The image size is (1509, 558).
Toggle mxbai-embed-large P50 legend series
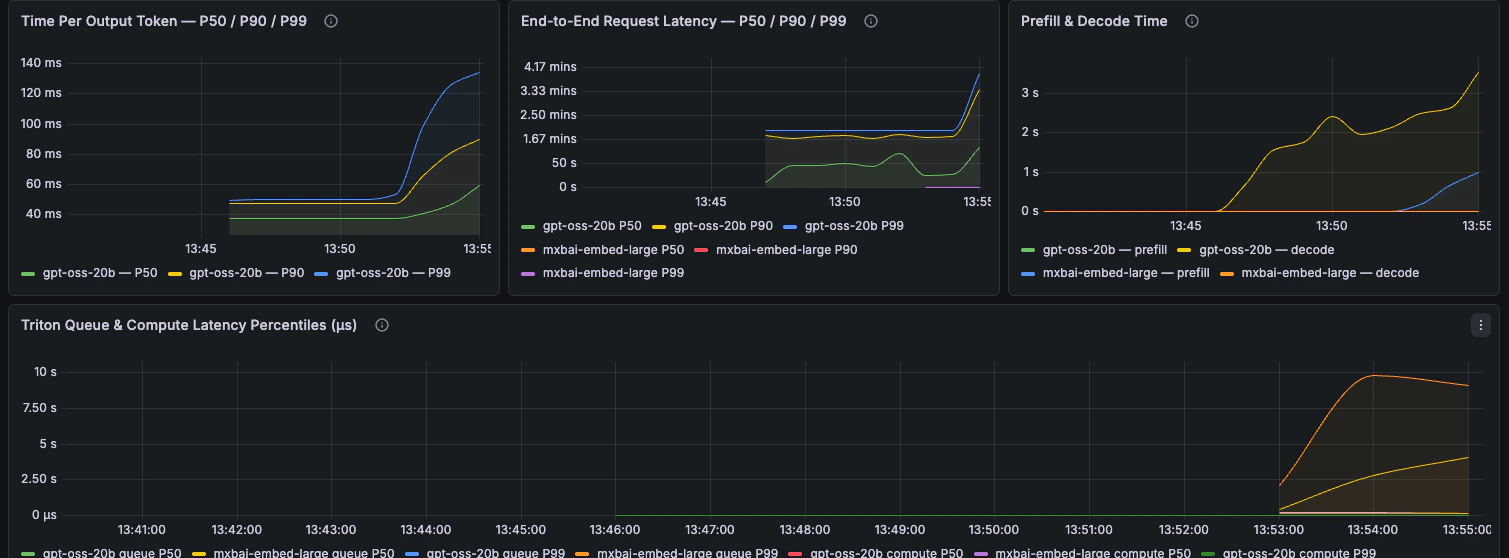tap(613, 250)
